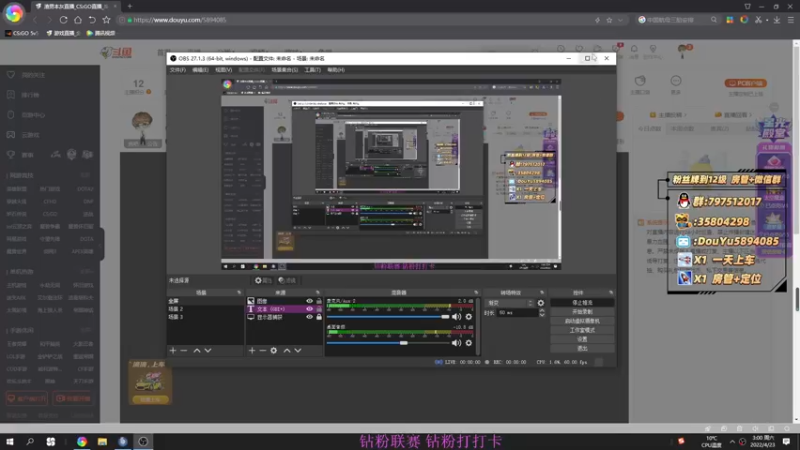Open the File(F) menu in OBS

click(178, 70)
